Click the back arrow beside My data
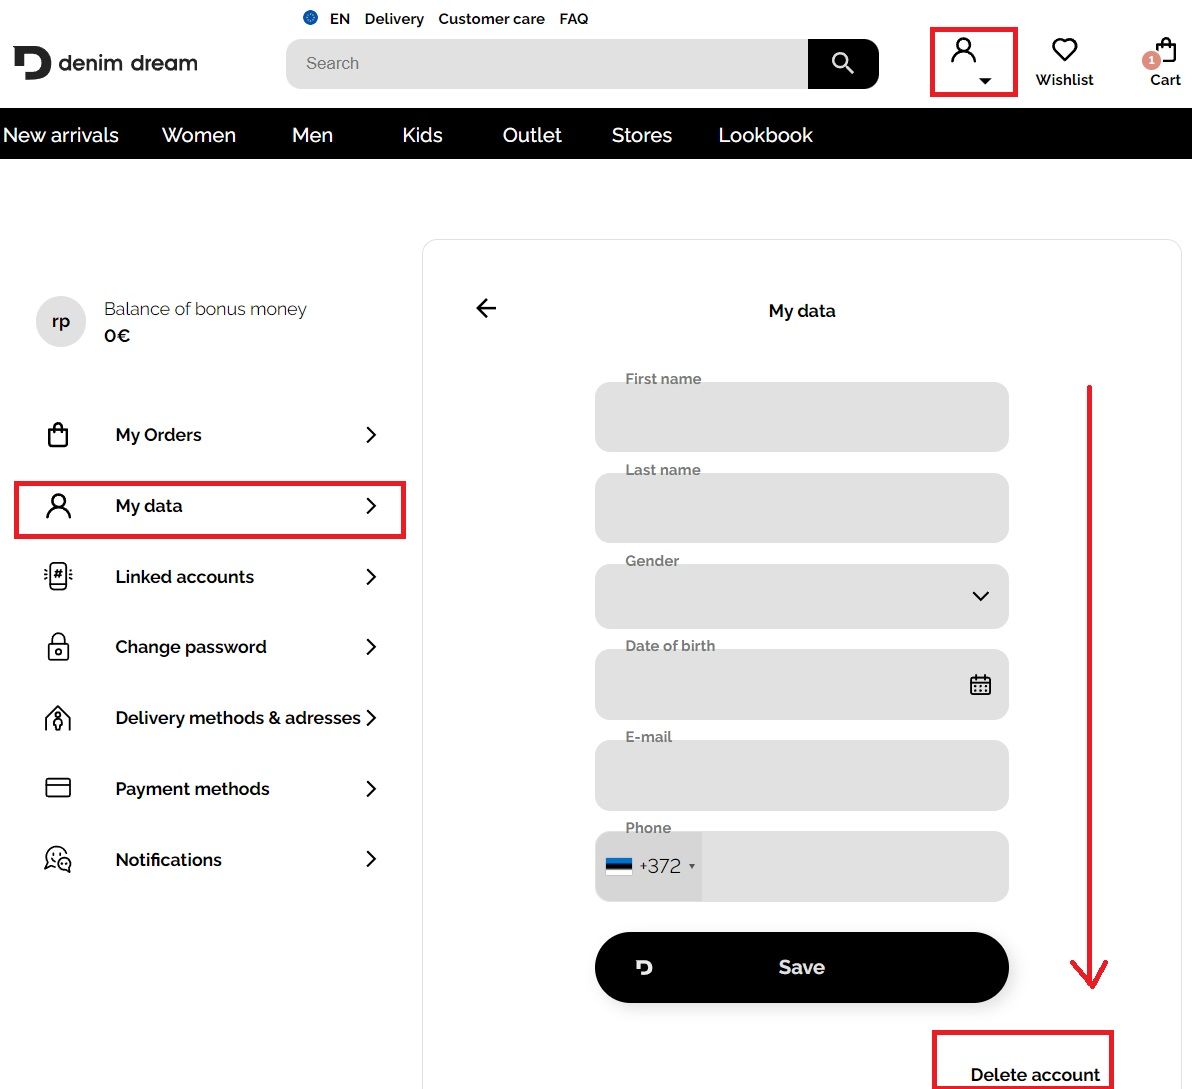This screenshot has height=1089, width=1192. pyautogui.click(x=486, y=308)
